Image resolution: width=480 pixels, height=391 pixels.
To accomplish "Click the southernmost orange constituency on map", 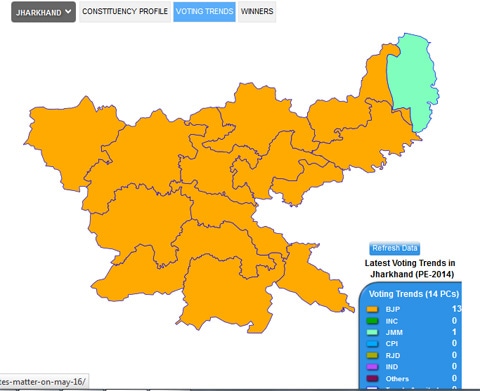I will (x=223, y=293).
